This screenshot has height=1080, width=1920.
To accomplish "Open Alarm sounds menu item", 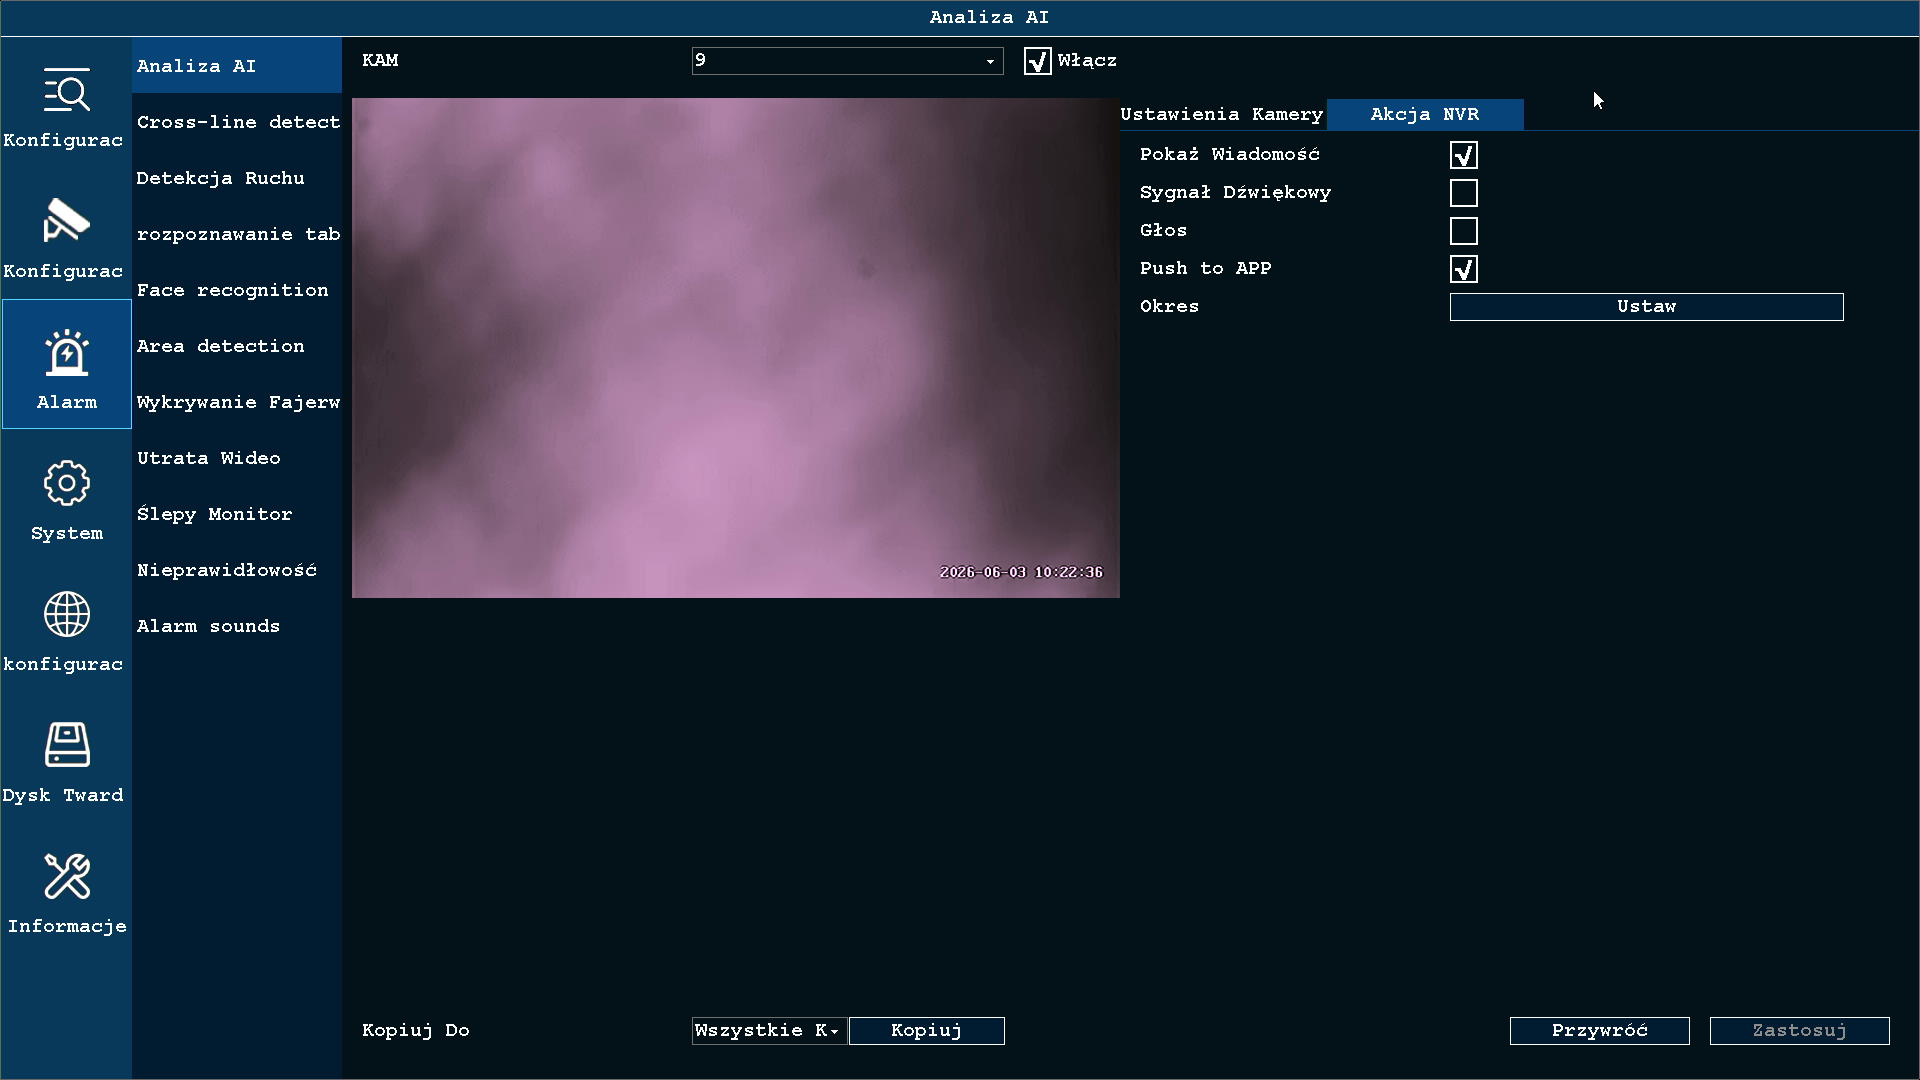I will (x=237, y=626).
